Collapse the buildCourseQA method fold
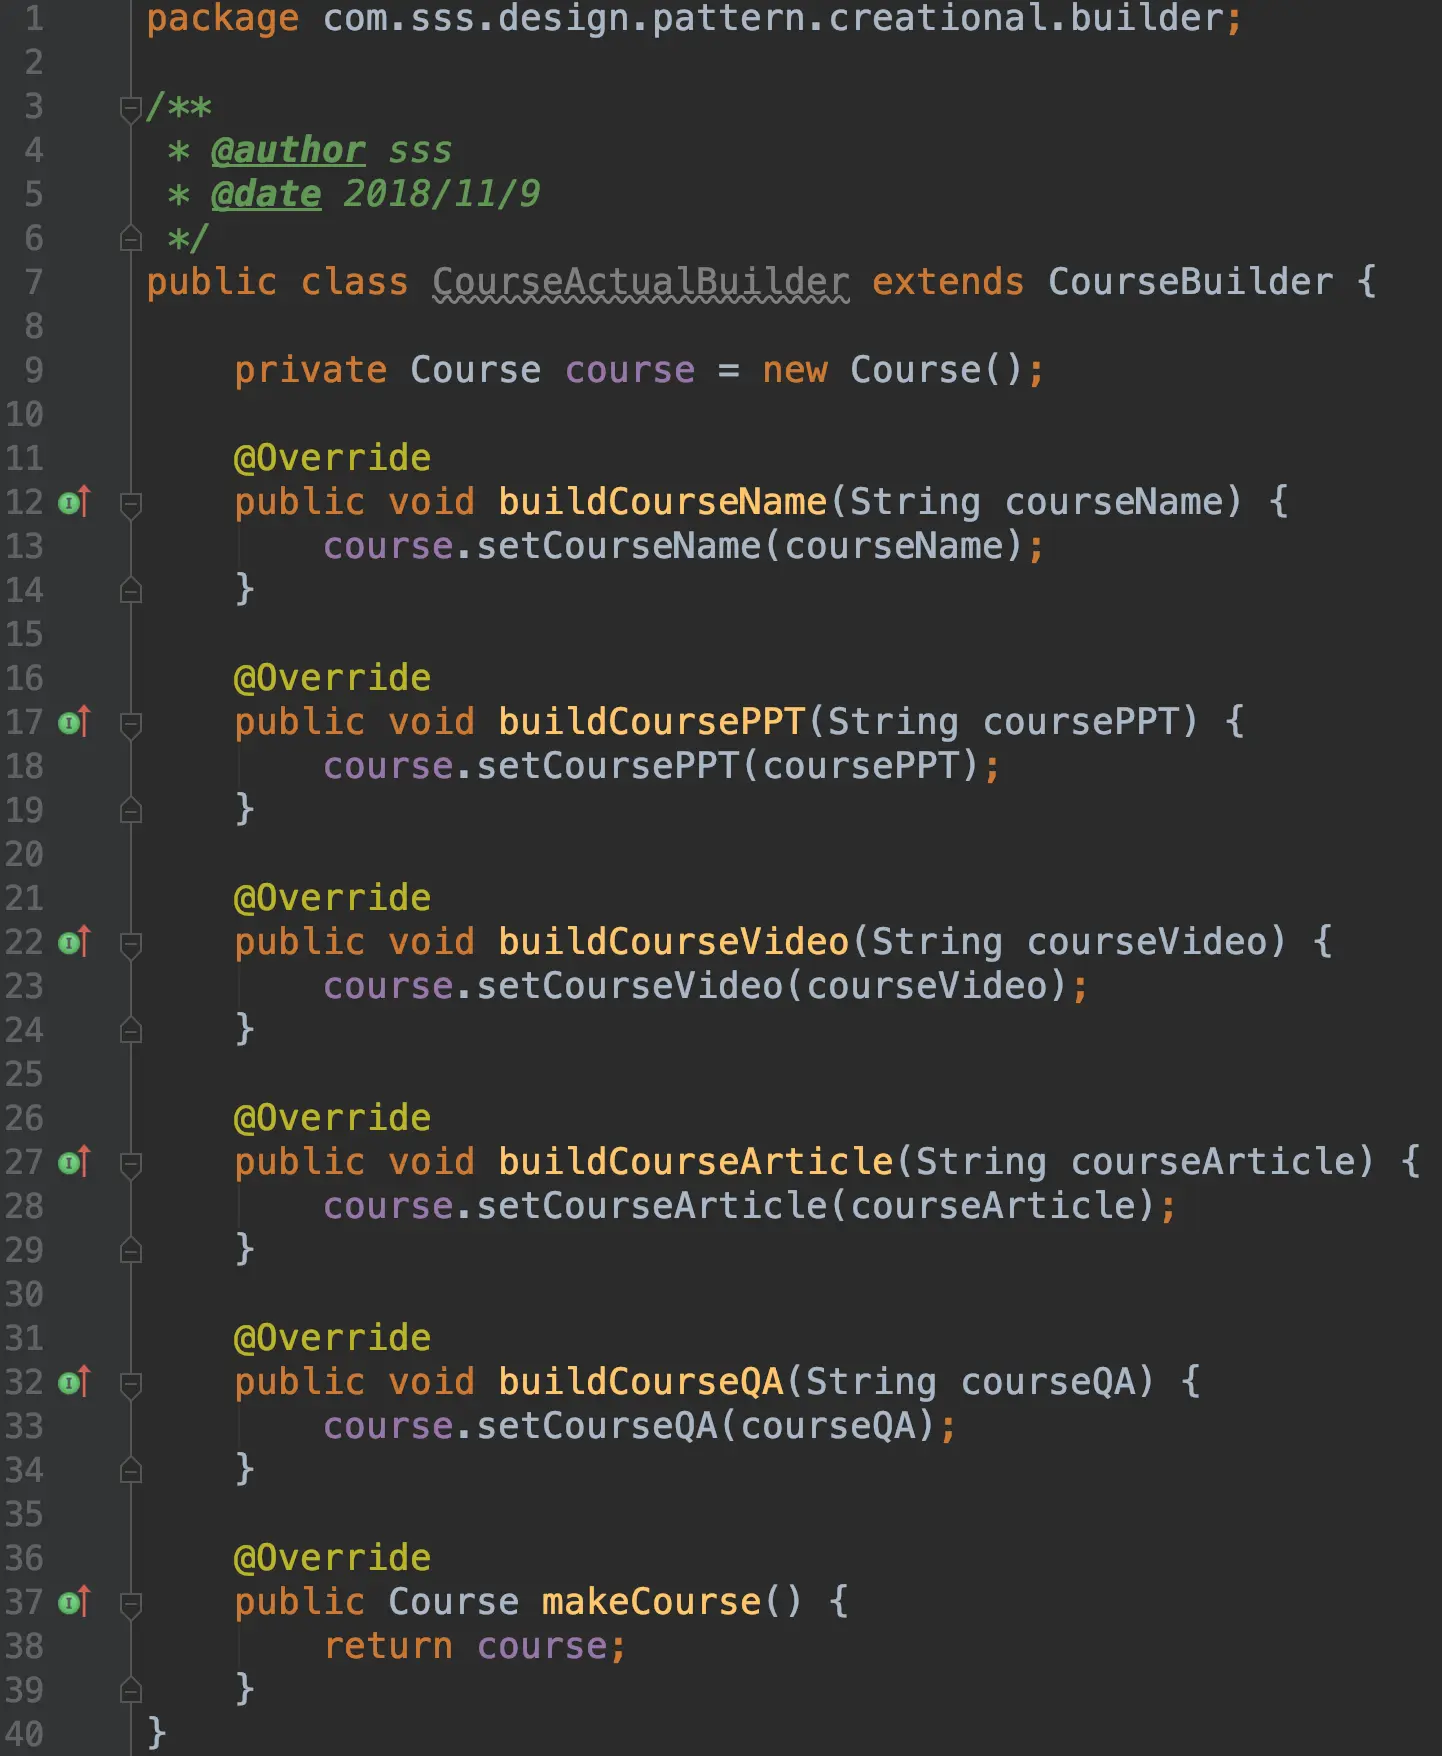1442x1756 pixels. point(130,1384)
